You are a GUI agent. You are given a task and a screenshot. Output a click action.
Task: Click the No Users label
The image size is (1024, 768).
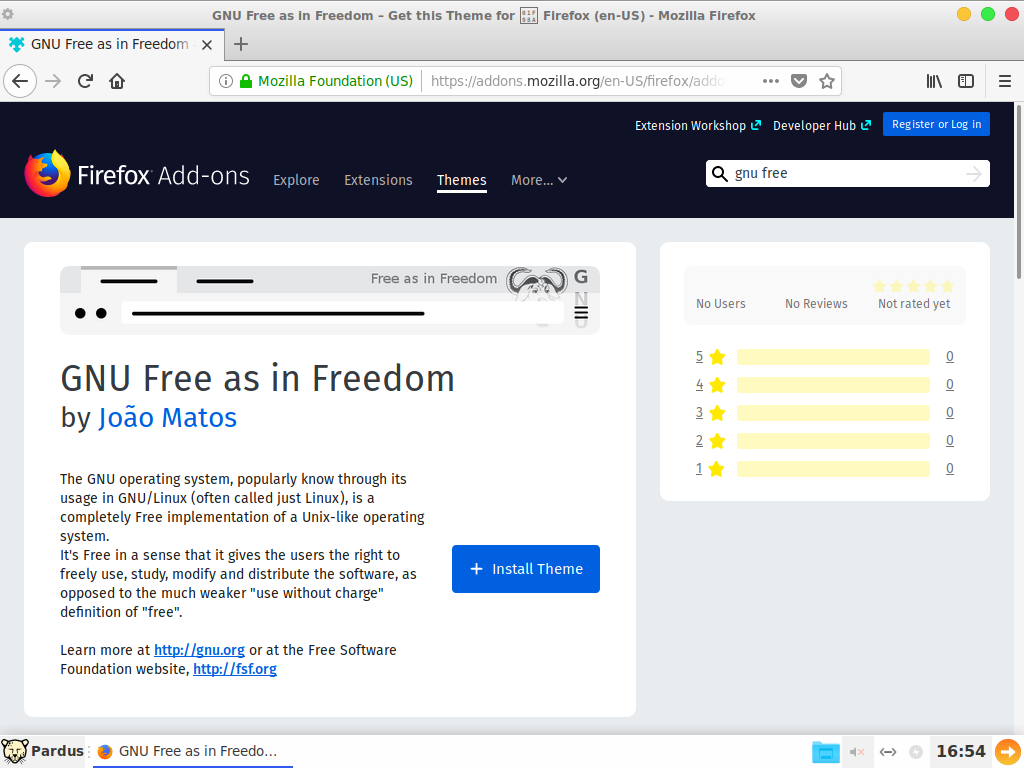click(720, 304)
